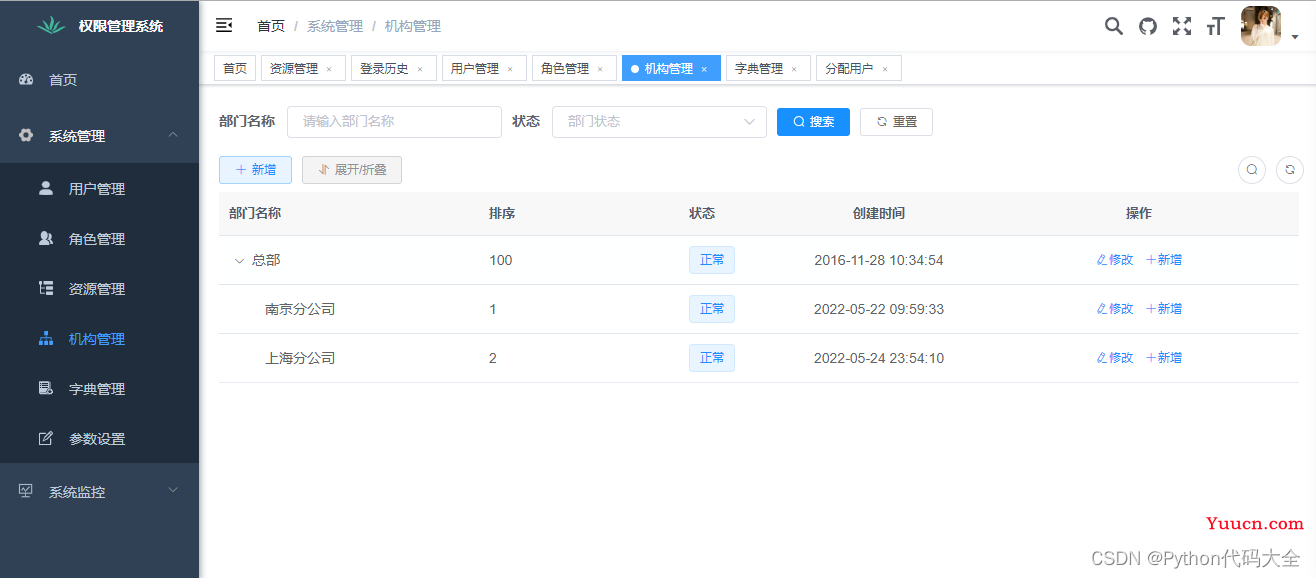Viewport: 1316px width, 578px height.
Task: Open 参数设置 in the sidebar
Action: coord(100,439)
